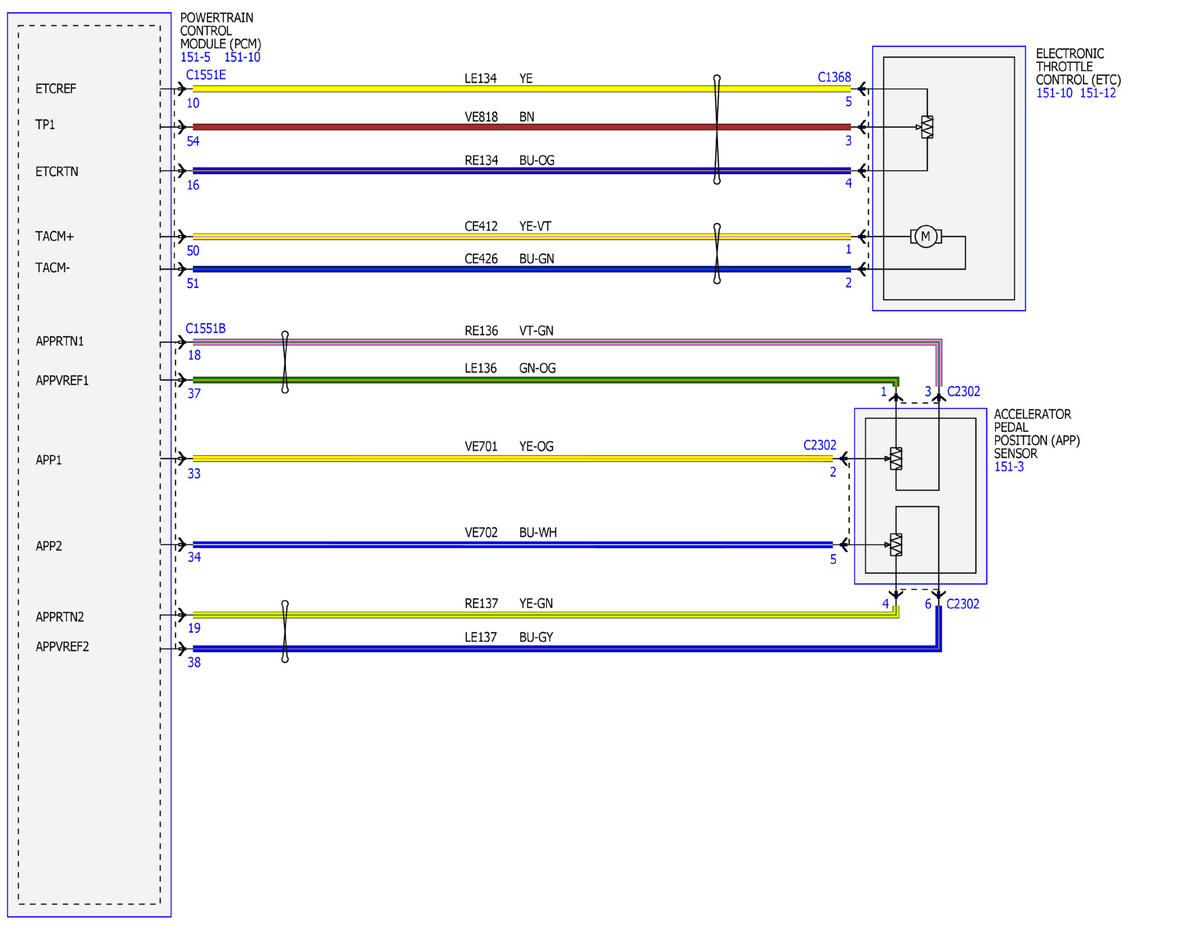Open the 151-10 reference under the PCM title

tap(241, 58)
